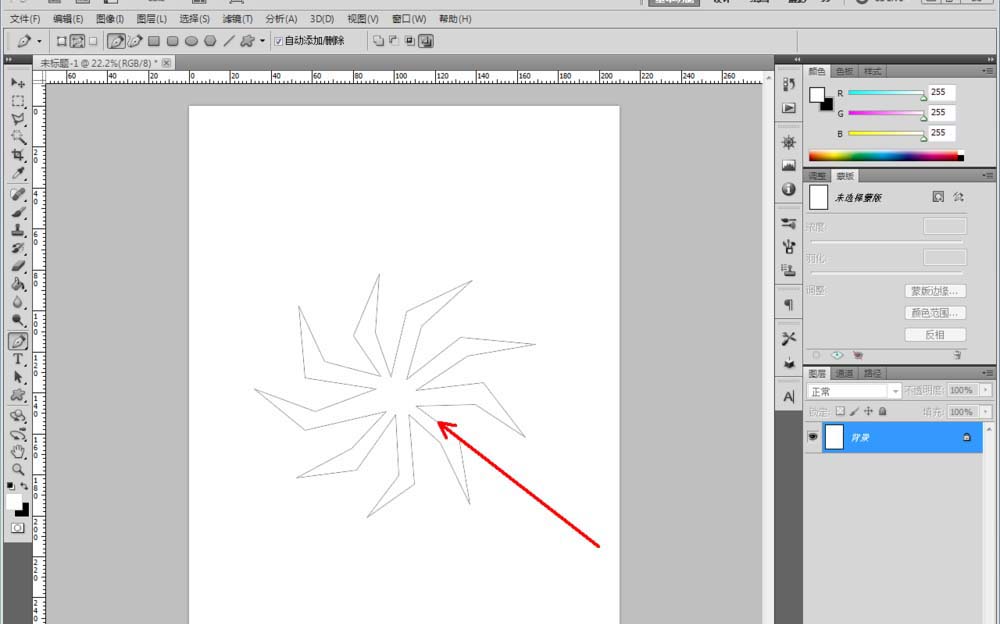The image size is (1000, 624).
Task: Select the Crop tool
Action: pos(18,154)
